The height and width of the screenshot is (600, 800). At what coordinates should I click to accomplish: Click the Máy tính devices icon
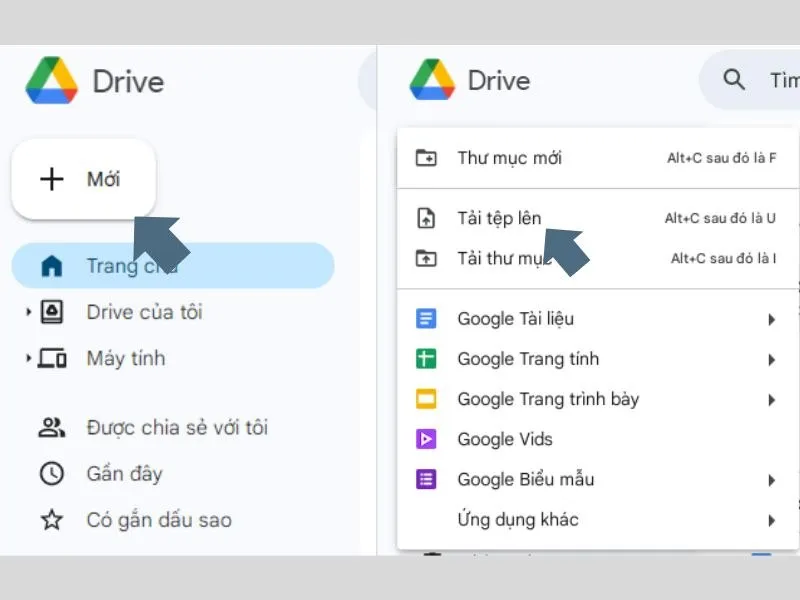point(53,358)
